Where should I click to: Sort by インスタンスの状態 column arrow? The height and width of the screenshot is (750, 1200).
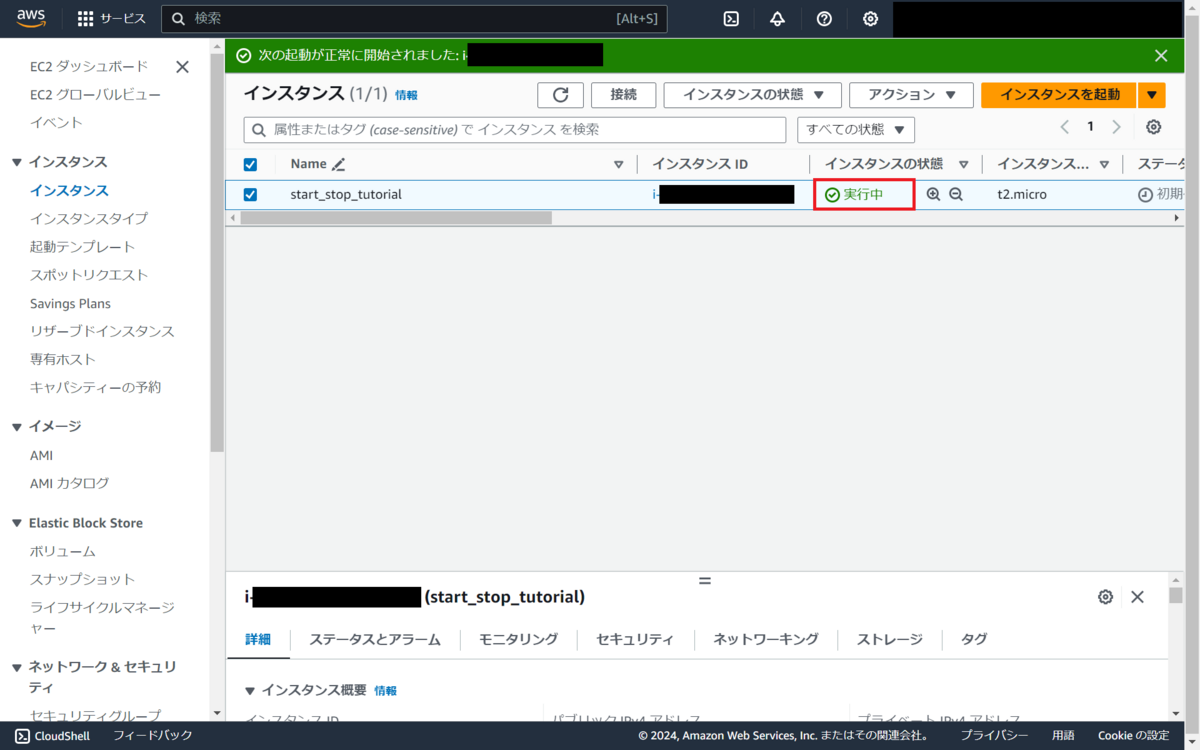click(964, 165)
